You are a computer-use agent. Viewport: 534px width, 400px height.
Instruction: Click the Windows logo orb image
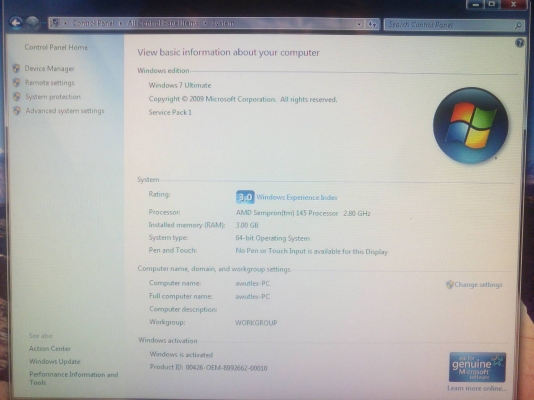click(x=471, y=125)
